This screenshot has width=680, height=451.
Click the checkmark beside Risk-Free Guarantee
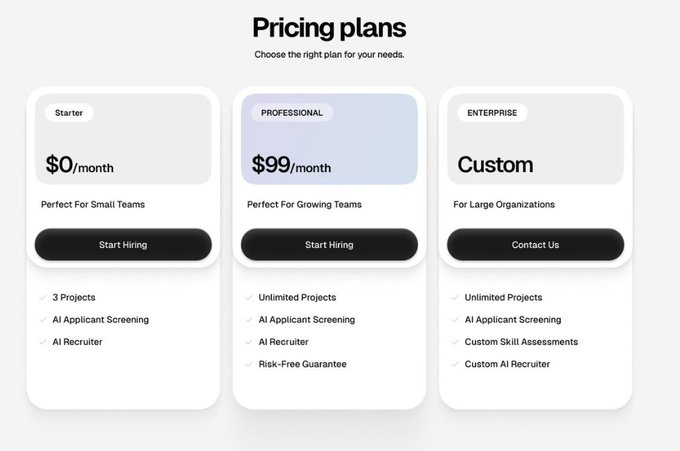point(249,364)
